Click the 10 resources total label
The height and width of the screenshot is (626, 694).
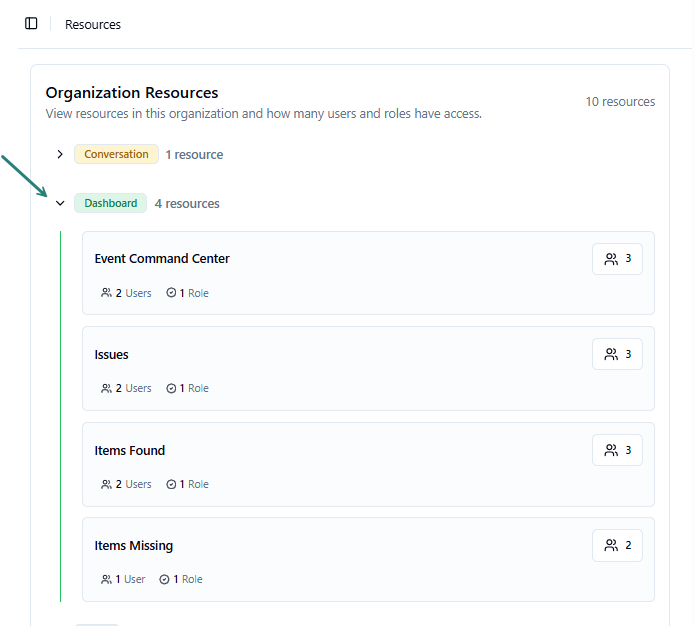point(620,102)
